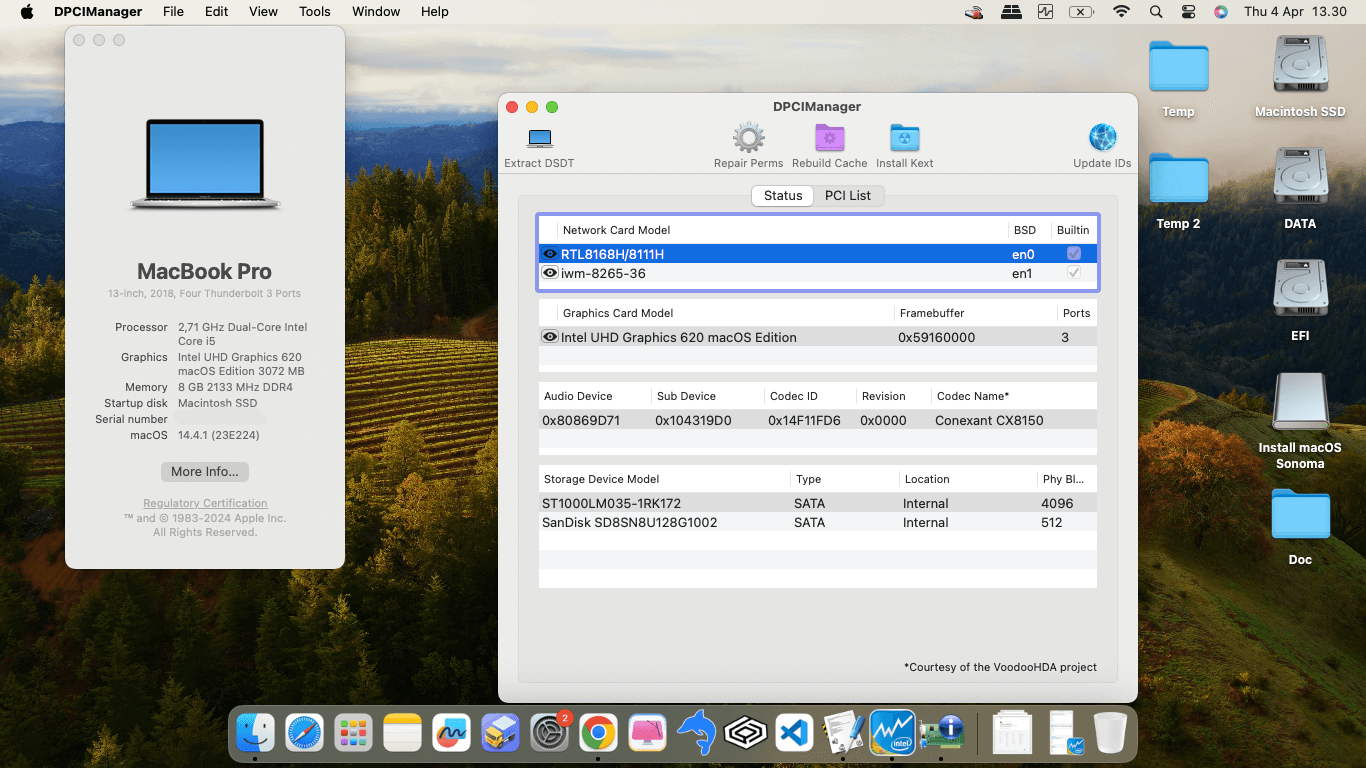Open the Wi-Fi menu bar icon

(1121, 12)
